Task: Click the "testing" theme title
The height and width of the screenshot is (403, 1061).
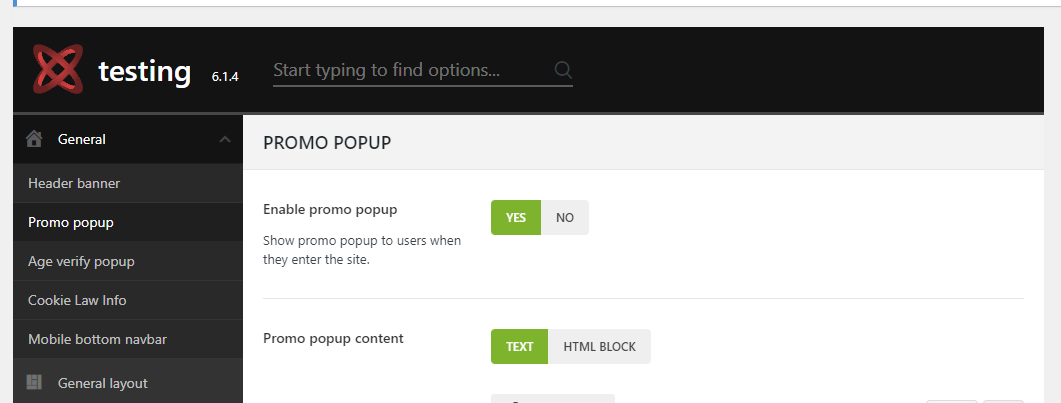Action: (144, 71)
